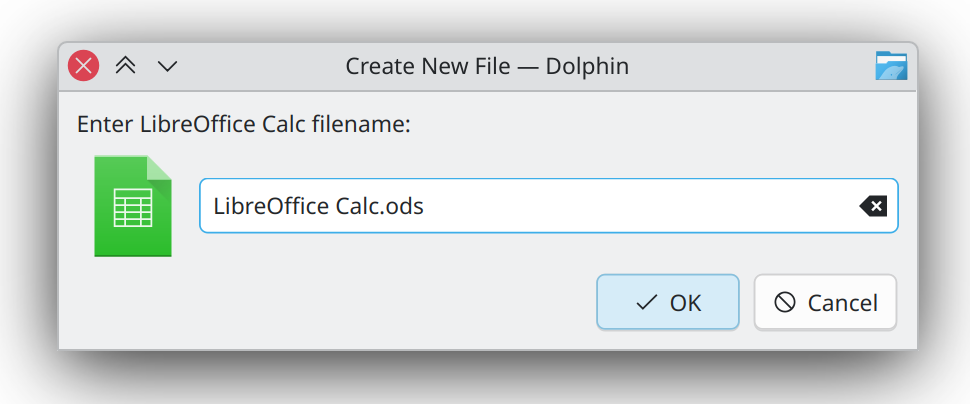This screenshot has height=404, width=970.
Task: Click the Dolphin folder icon in title bar
Action: pyautogui.click(x=891, y=66)
